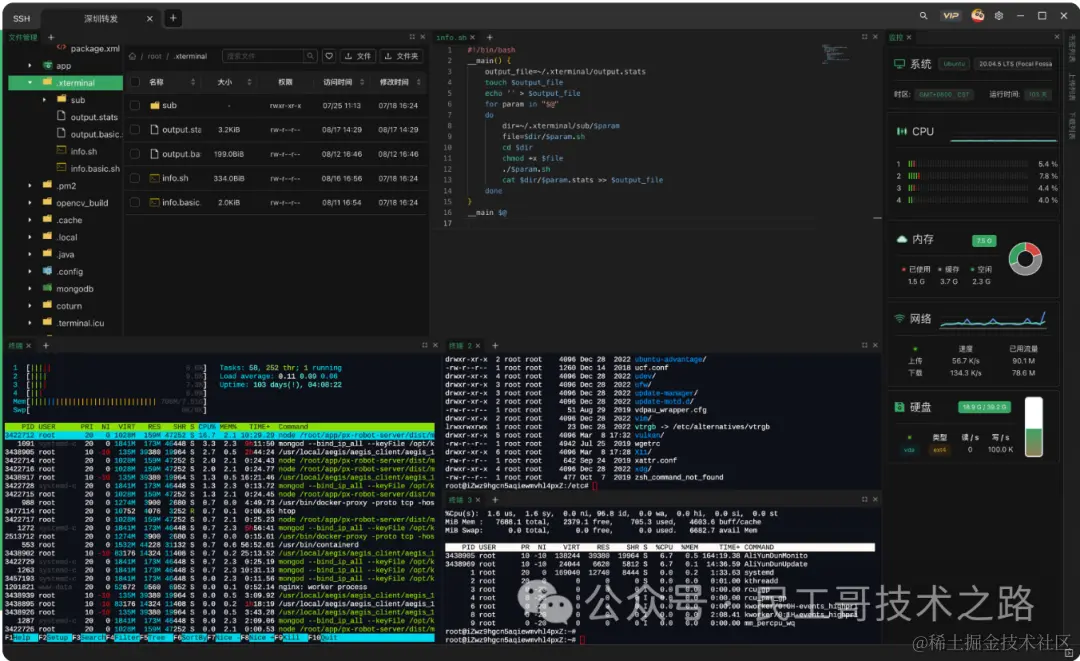Maximize the file manager pane
Image resolution: width=1080 pixels, height=661 pixels.
[x=412, y=37]
